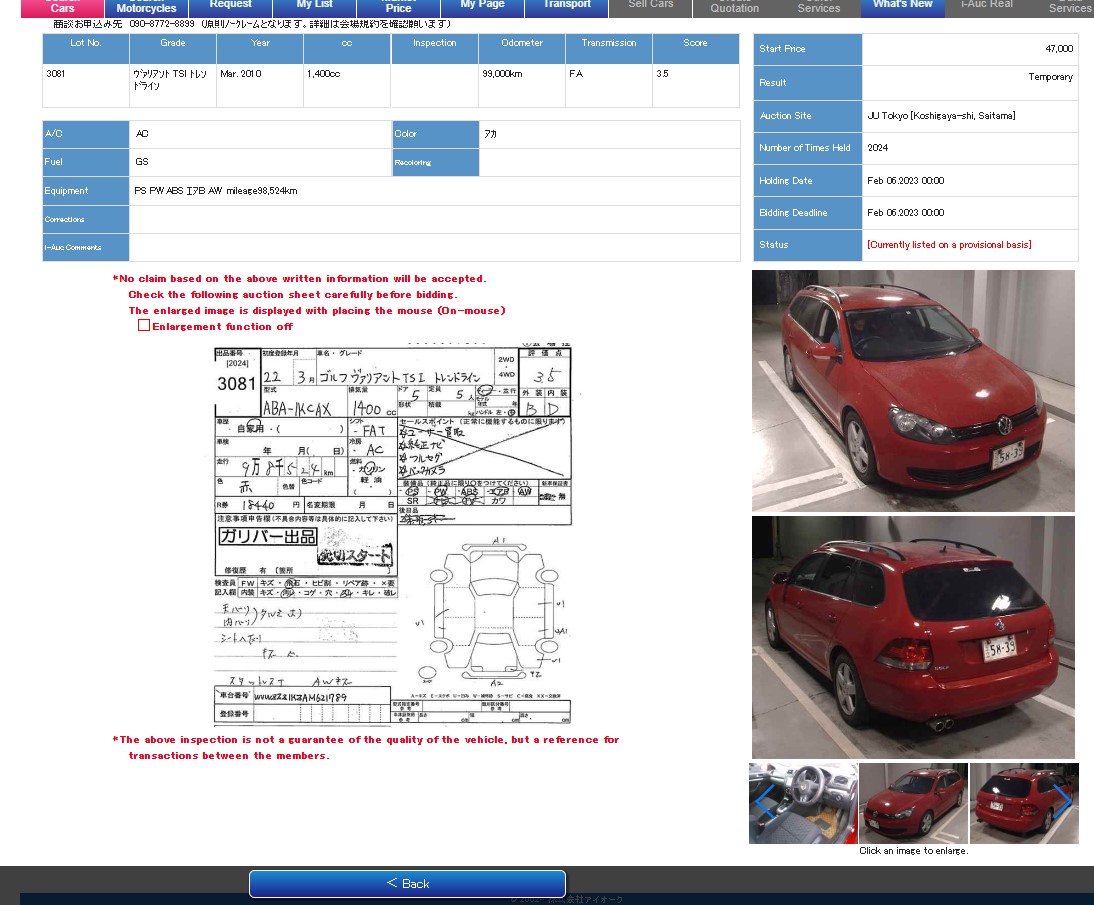Open the What's New tab
1094x905 pixels.
coord(902,6)
